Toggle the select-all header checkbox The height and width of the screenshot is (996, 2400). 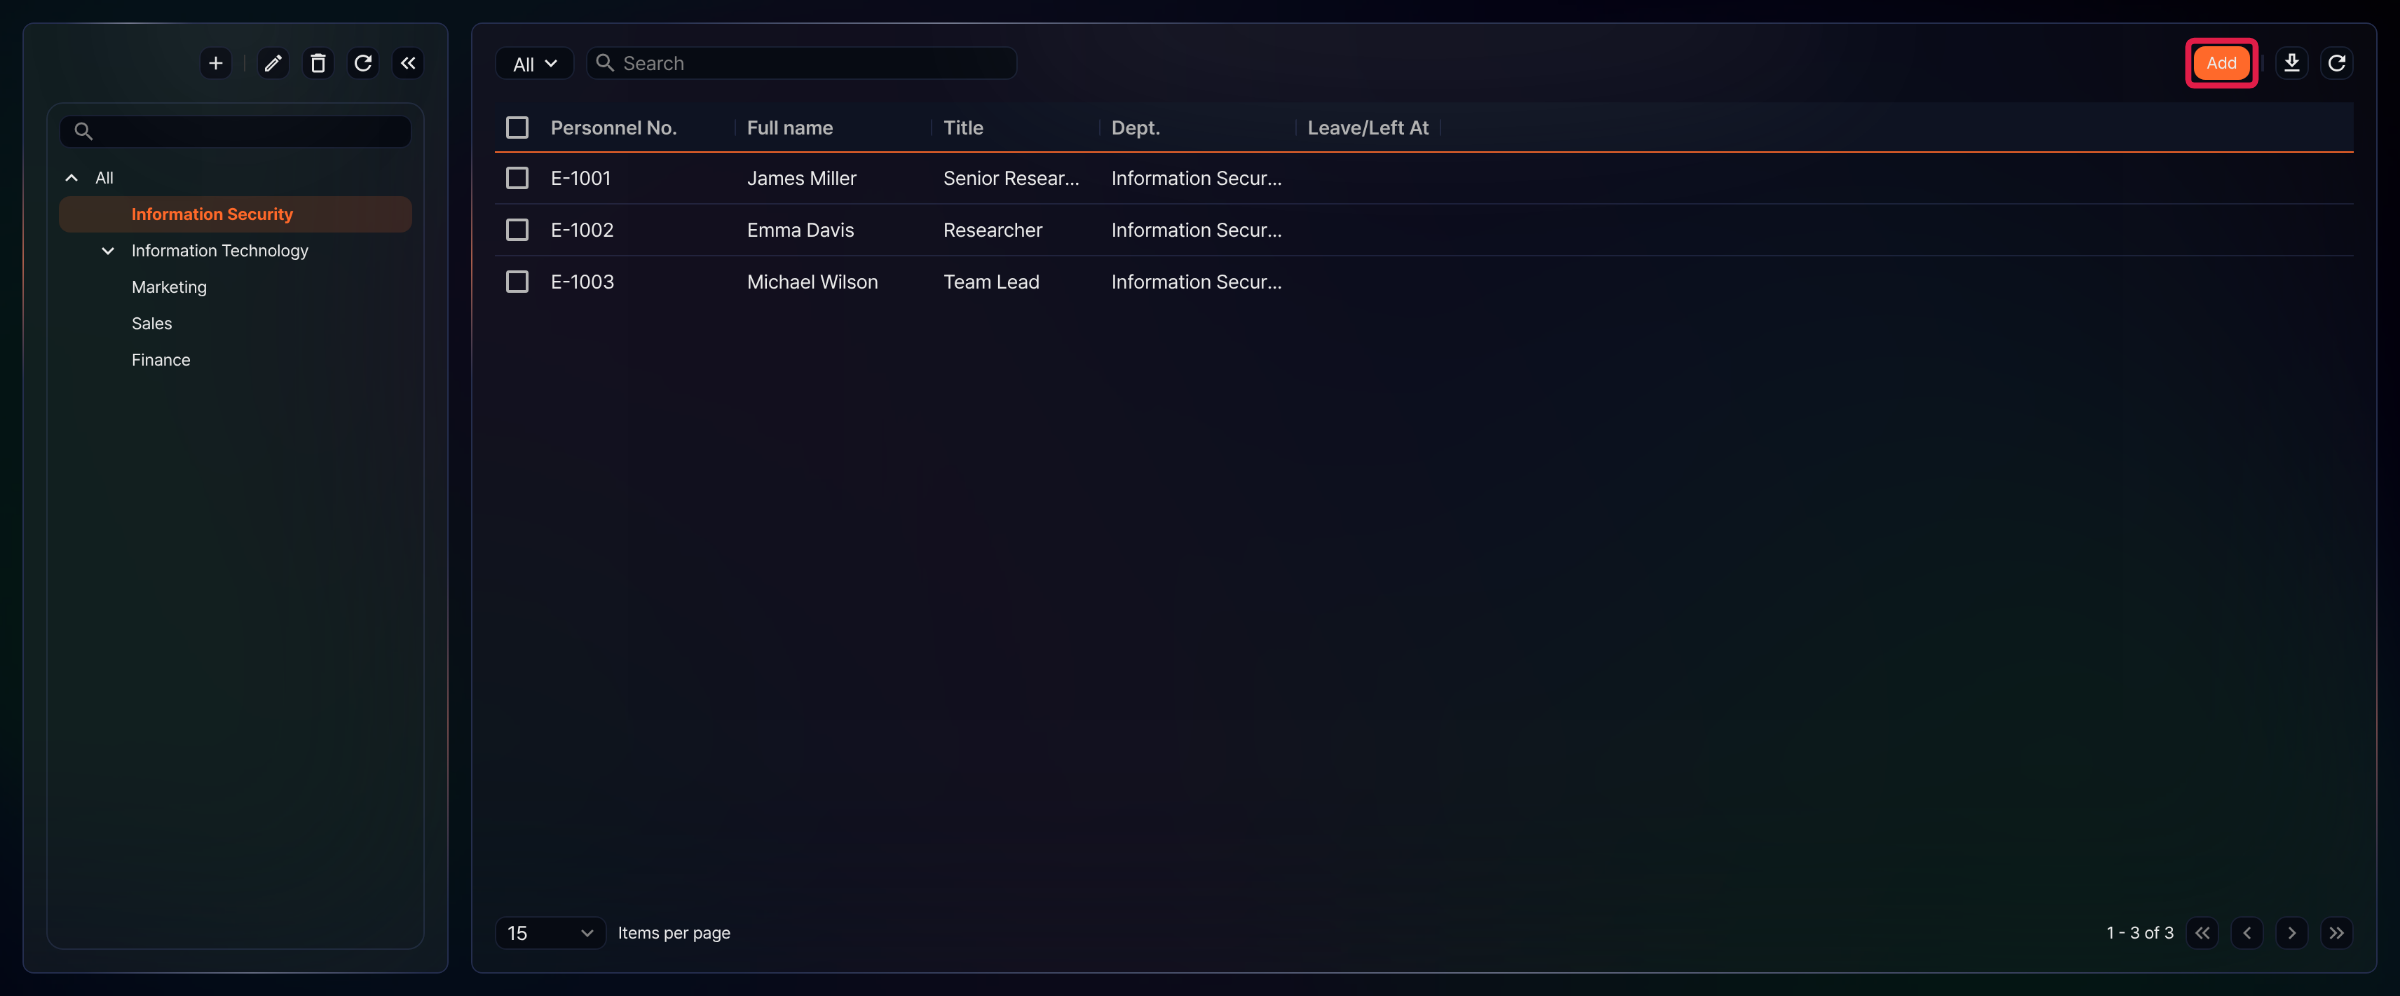pos(517,128)
